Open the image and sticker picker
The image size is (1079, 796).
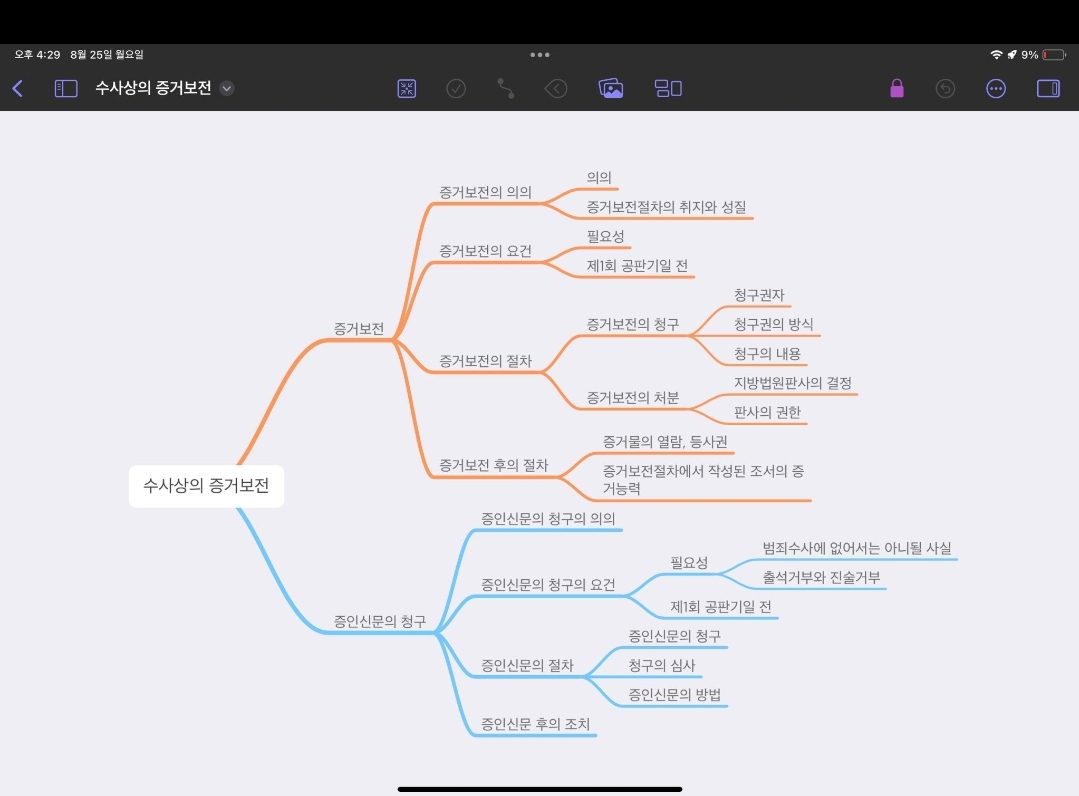611,89
